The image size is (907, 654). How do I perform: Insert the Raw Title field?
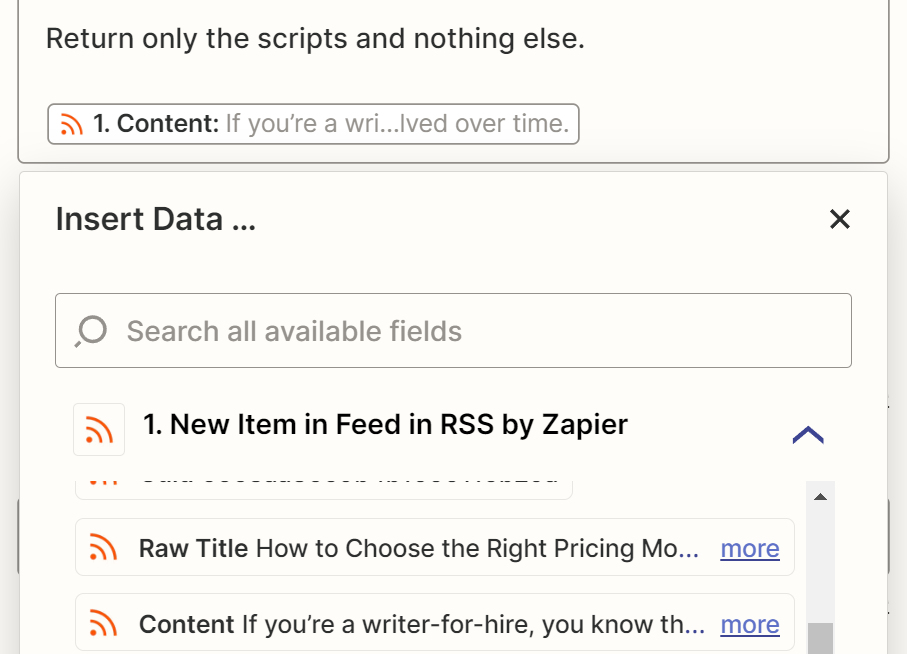coord(410,548)
